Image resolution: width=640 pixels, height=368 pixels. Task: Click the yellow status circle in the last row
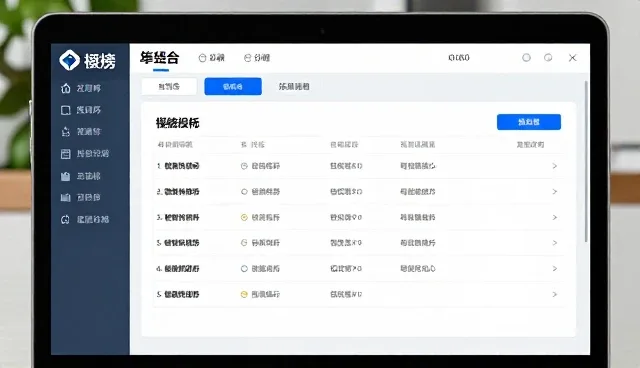[x=244, y=294]
